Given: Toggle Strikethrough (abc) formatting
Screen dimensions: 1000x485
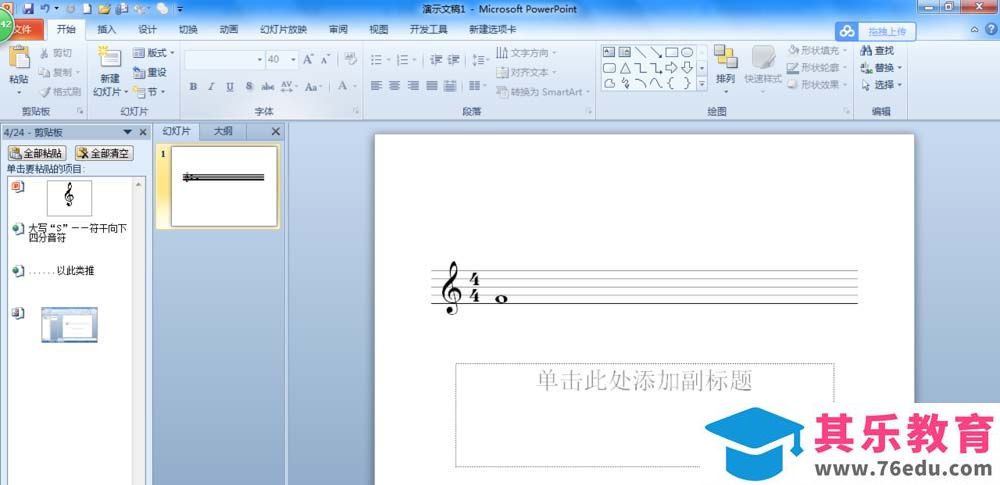Looking at the screenshot, I should pyautogui.click(x=268, y=87).
